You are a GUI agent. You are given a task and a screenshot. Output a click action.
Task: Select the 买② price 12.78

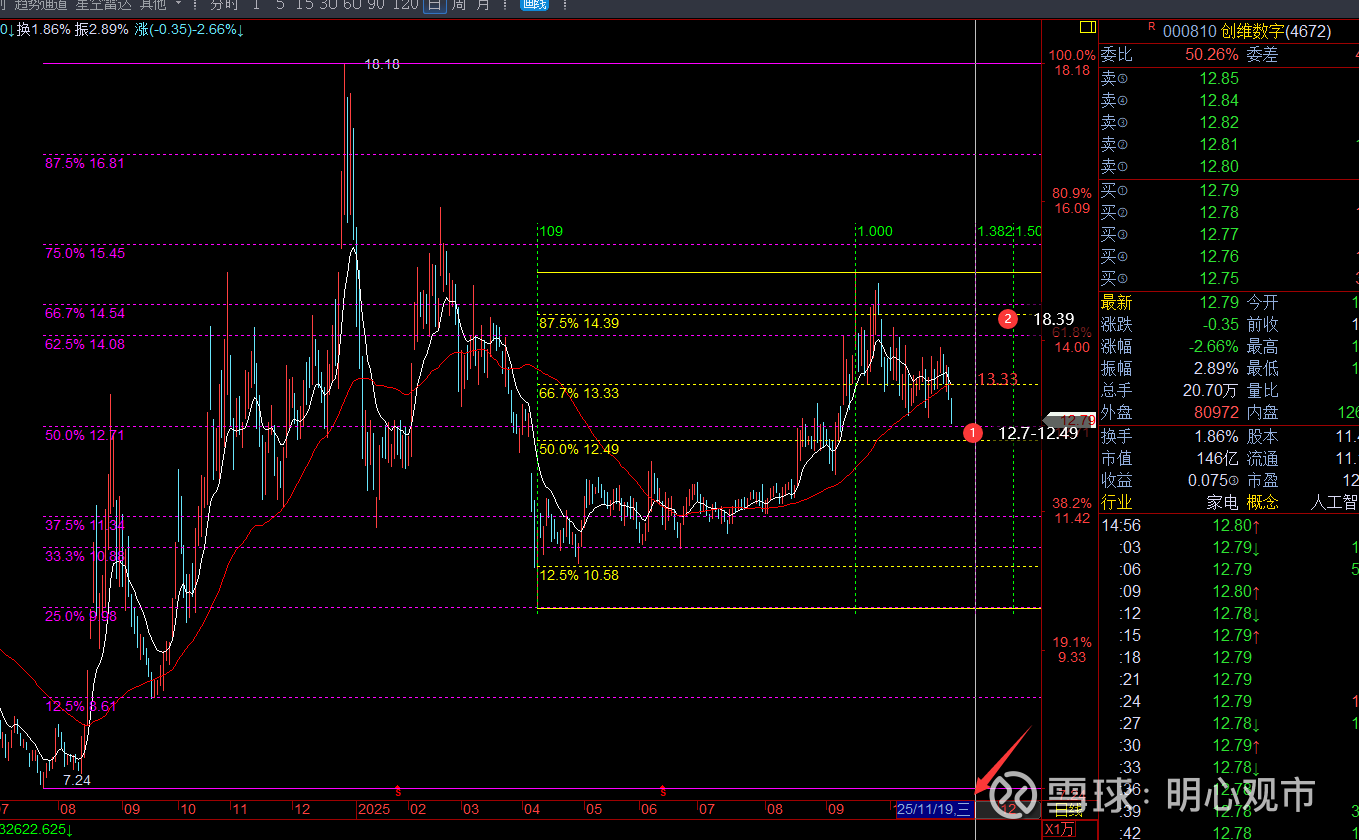pyautogui.click(x=1219, y=212)
